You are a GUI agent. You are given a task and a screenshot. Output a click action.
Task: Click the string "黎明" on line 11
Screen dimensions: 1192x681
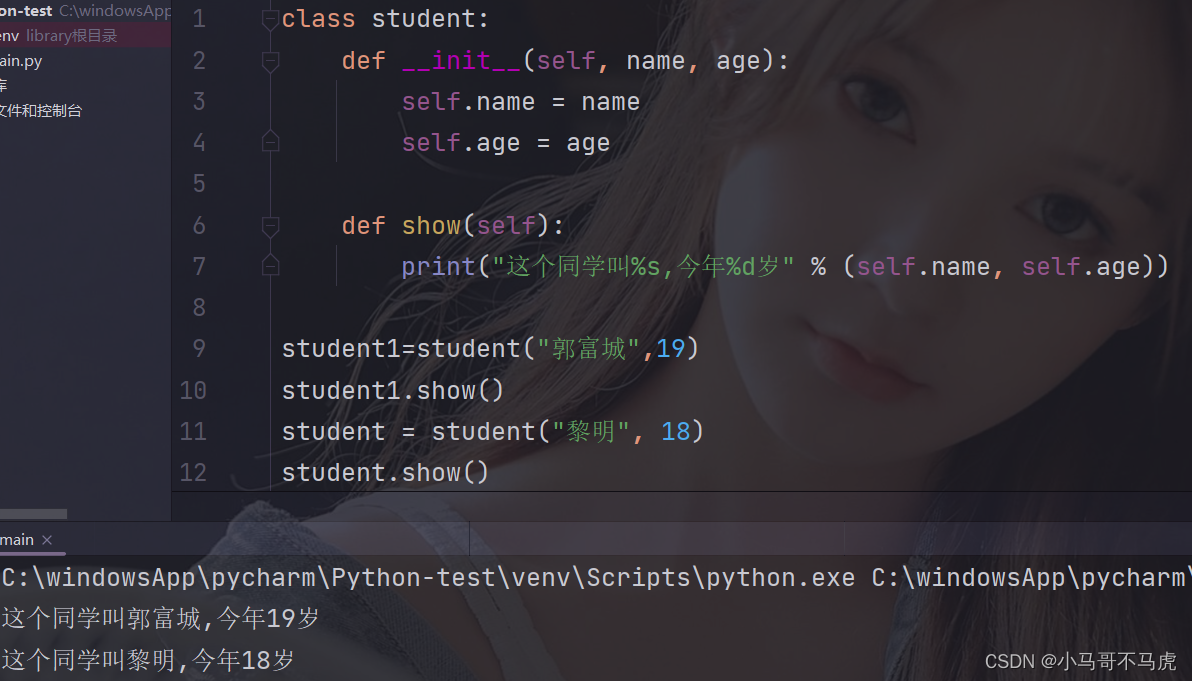tap(591, 432)
